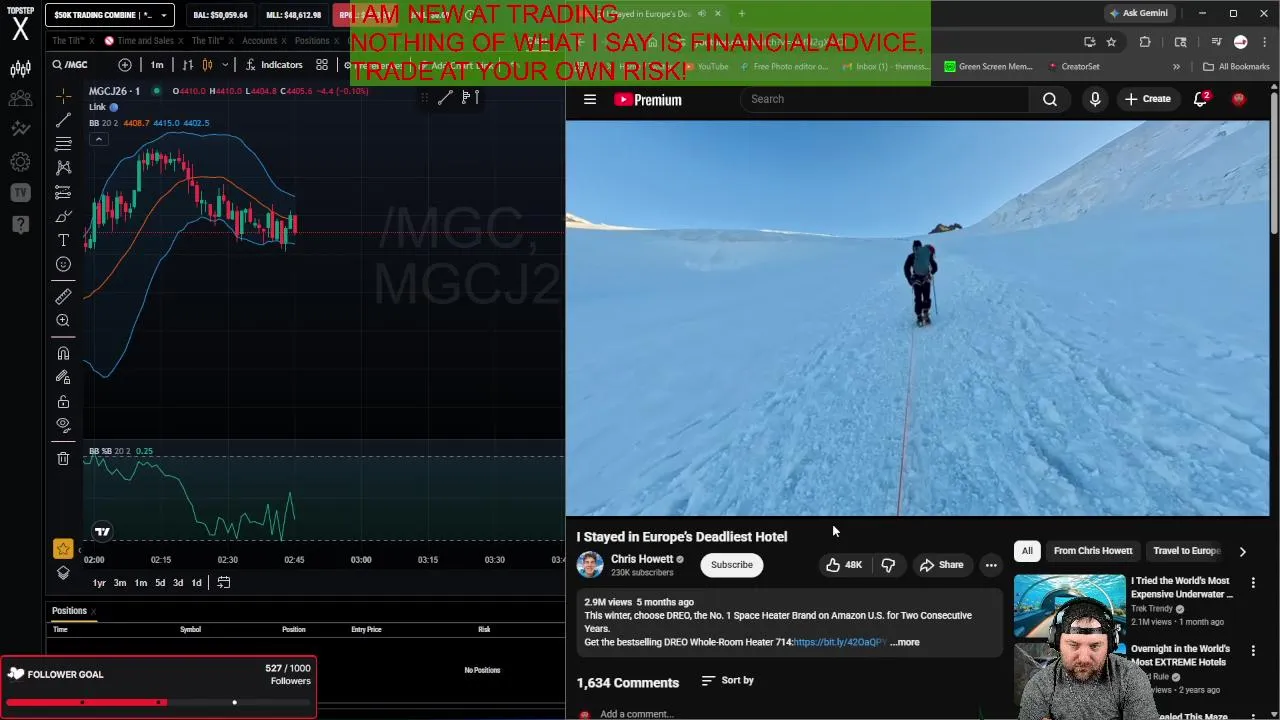Open the community people sidebar icon
This screenshot has width=1280, height=720.
(20, 98)
